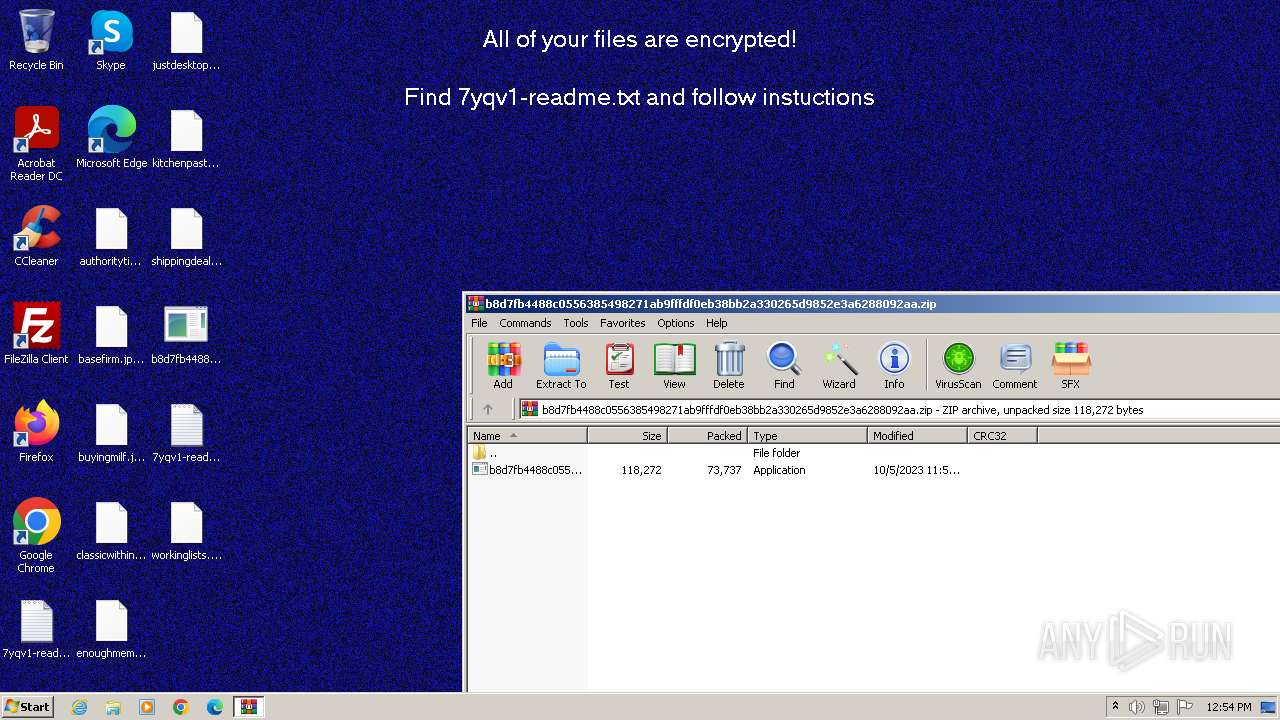Screen dimensions: 1280x720
Task: Click the Add toolbar icon in WinRAR
Action: coord(503,365)
